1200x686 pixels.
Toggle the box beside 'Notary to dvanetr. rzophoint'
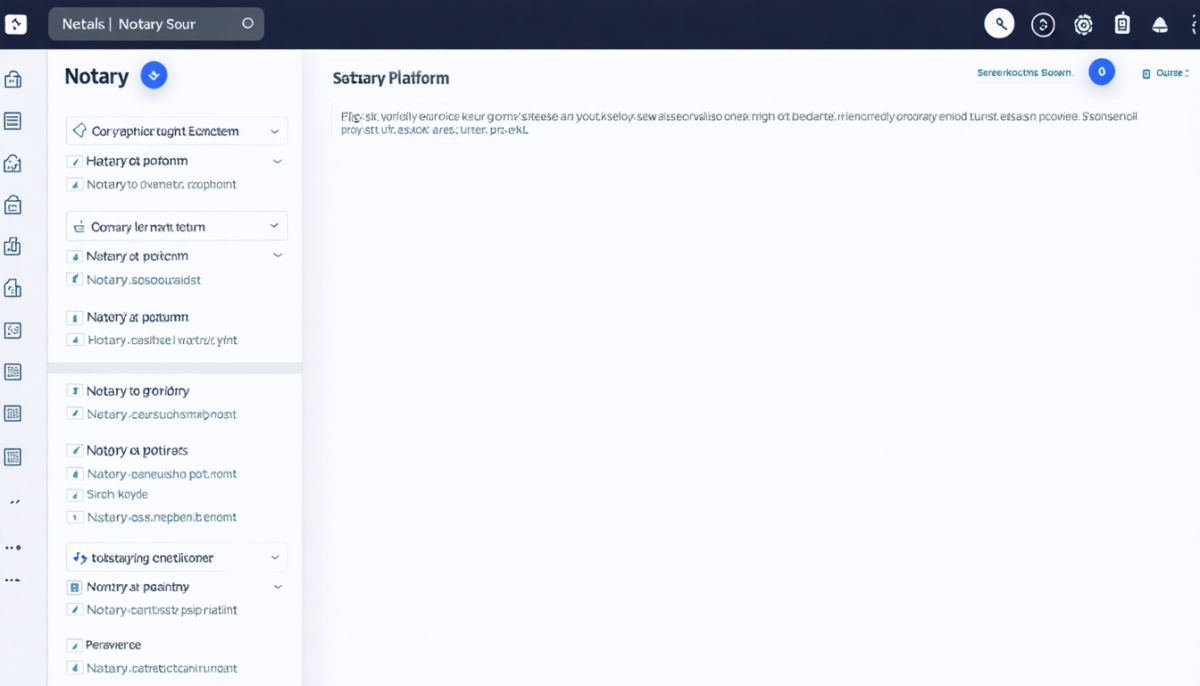(74, 184)
